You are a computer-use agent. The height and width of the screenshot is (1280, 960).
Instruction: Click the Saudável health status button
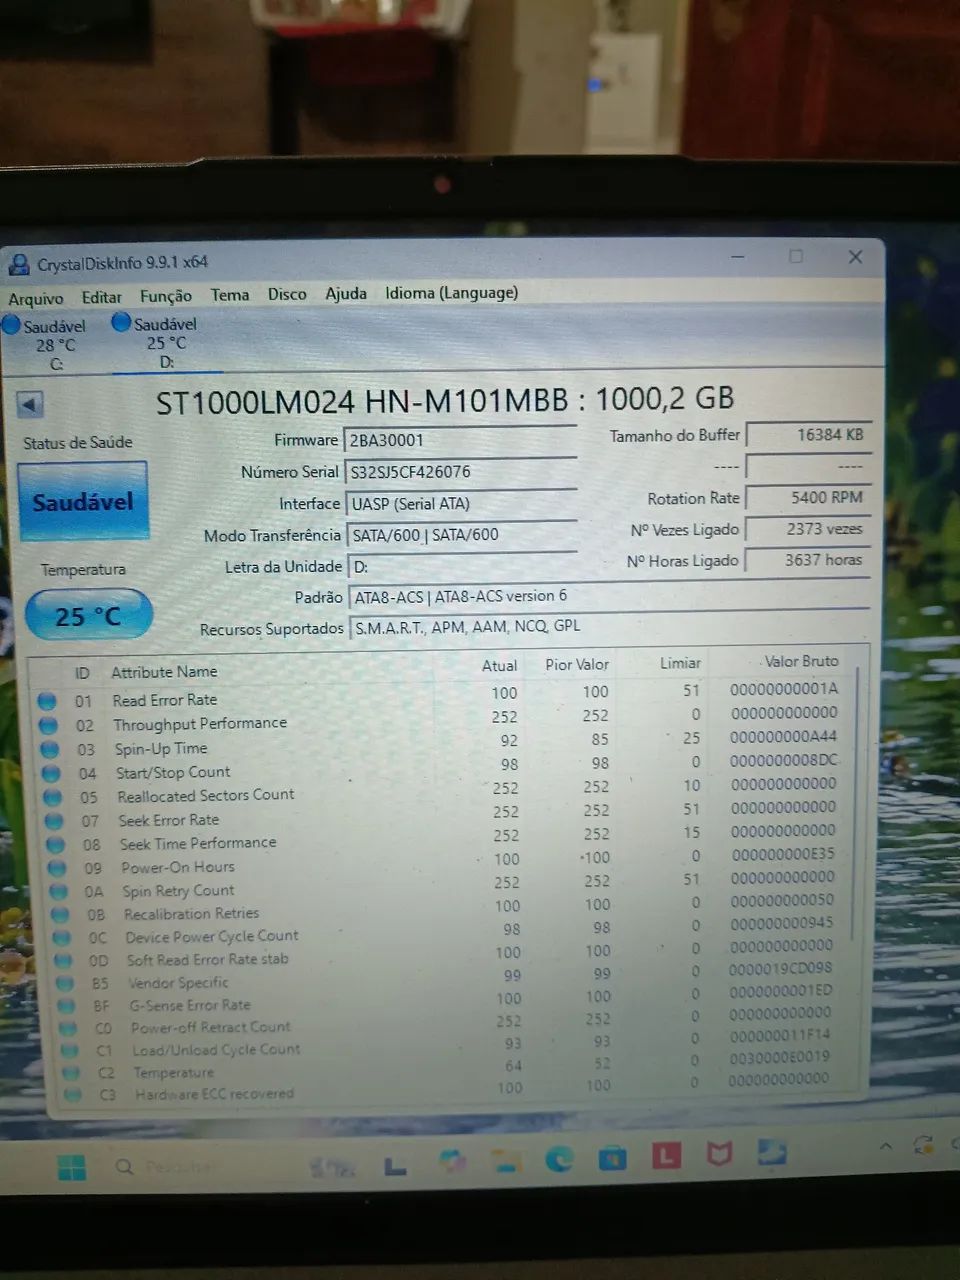[x=83, y=501]
